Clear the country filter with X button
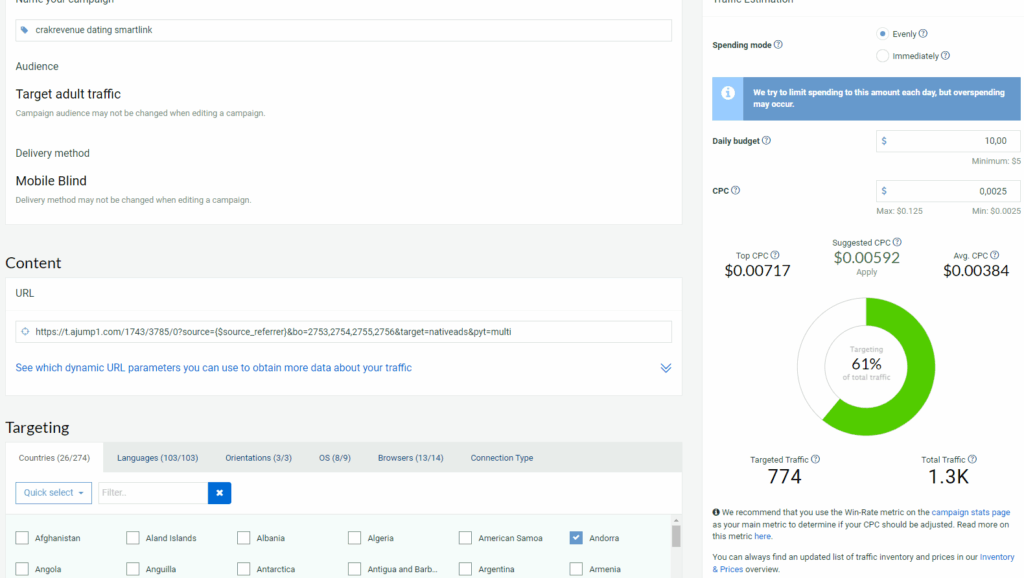 point(219,493)
